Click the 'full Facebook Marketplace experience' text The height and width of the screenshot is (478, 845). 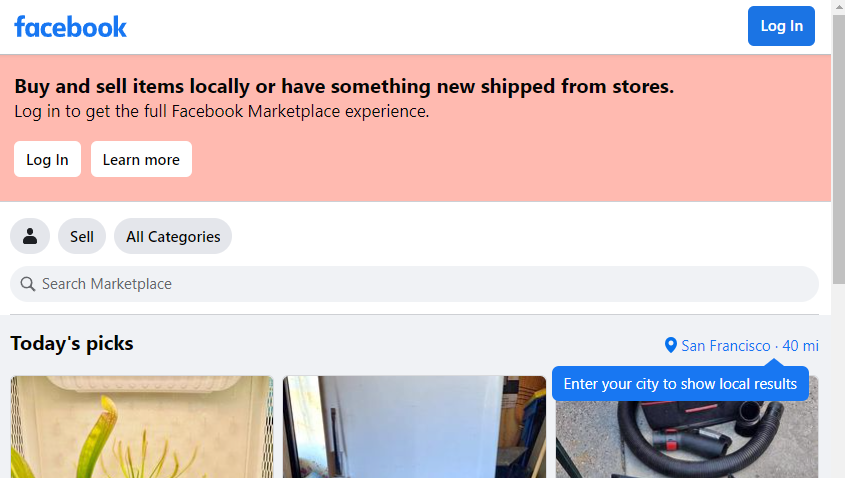300,112
